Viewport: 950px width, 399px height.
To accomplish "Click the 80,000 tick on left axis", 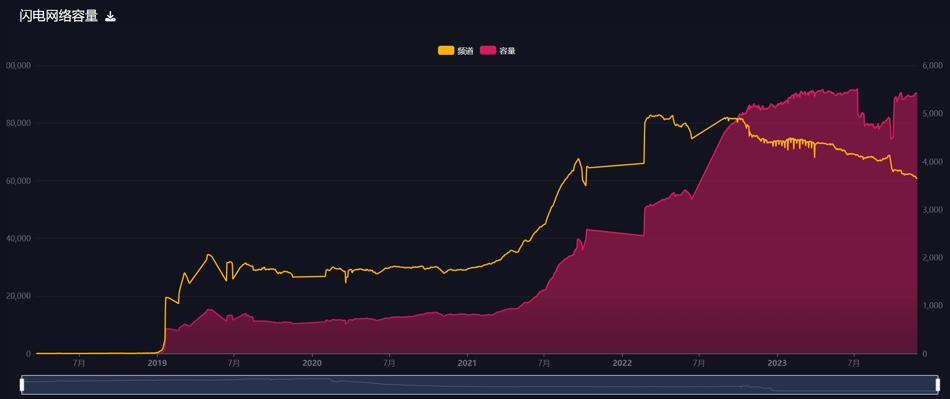I will pyautogui.click(x=18, y=123).
